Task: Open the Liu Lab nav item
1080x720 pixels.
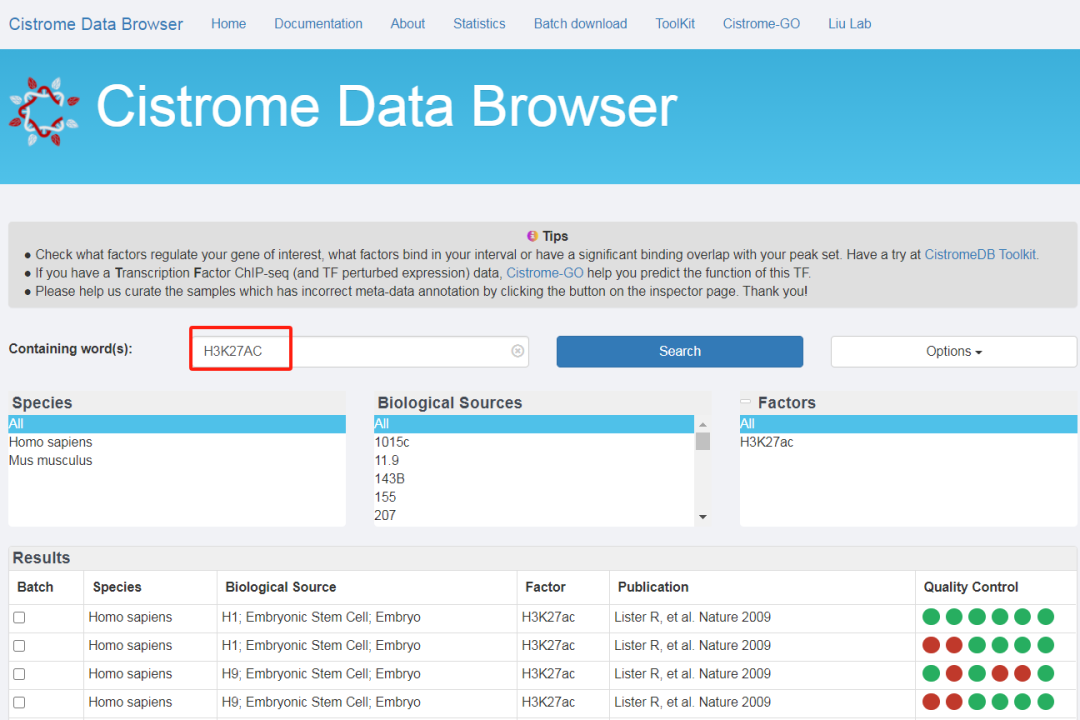Action: click(849, 23)
